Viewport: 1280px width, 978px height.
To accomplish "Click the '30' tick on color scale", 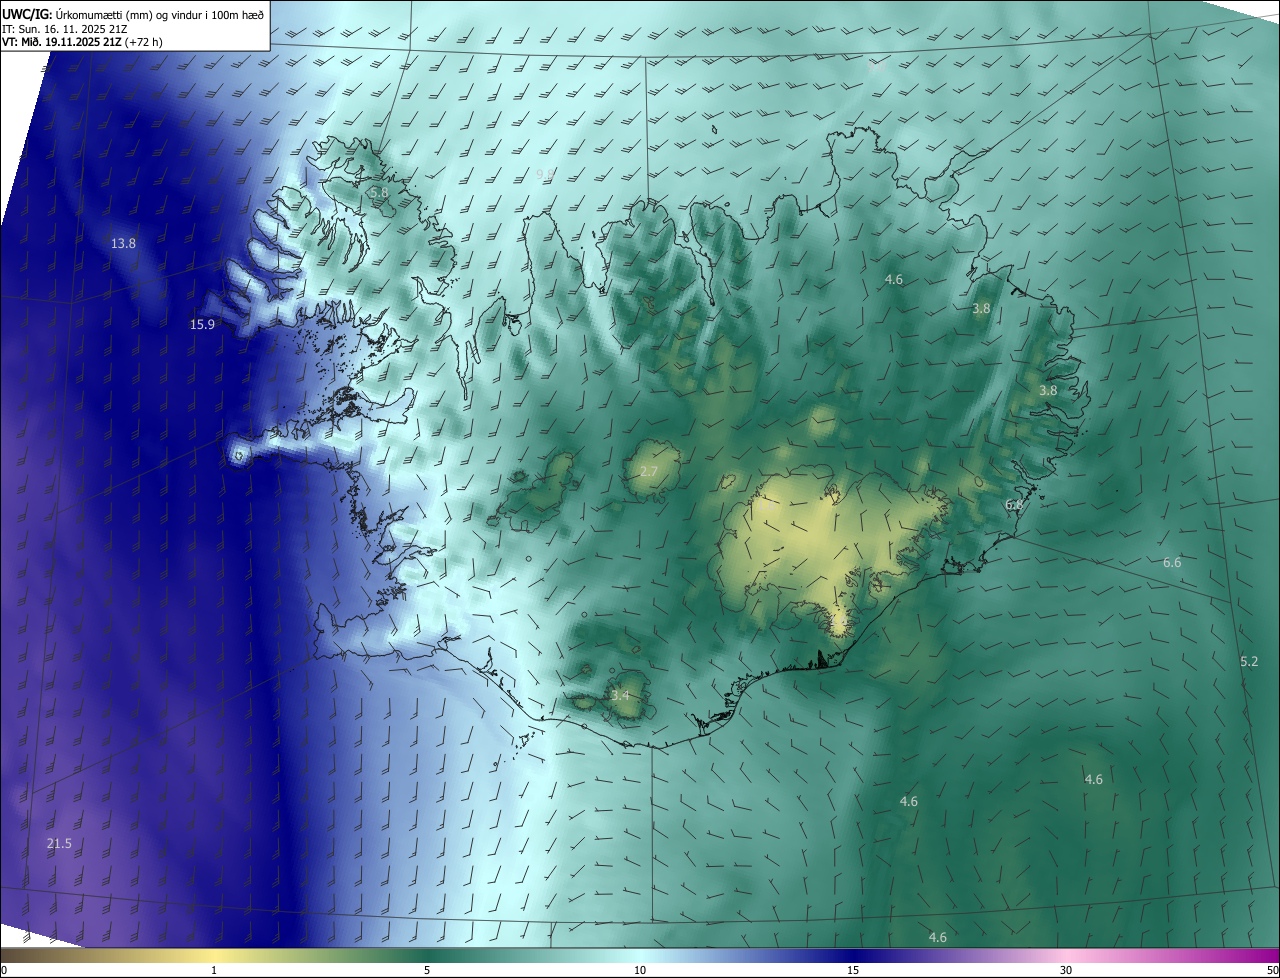I will [1066, 970].
